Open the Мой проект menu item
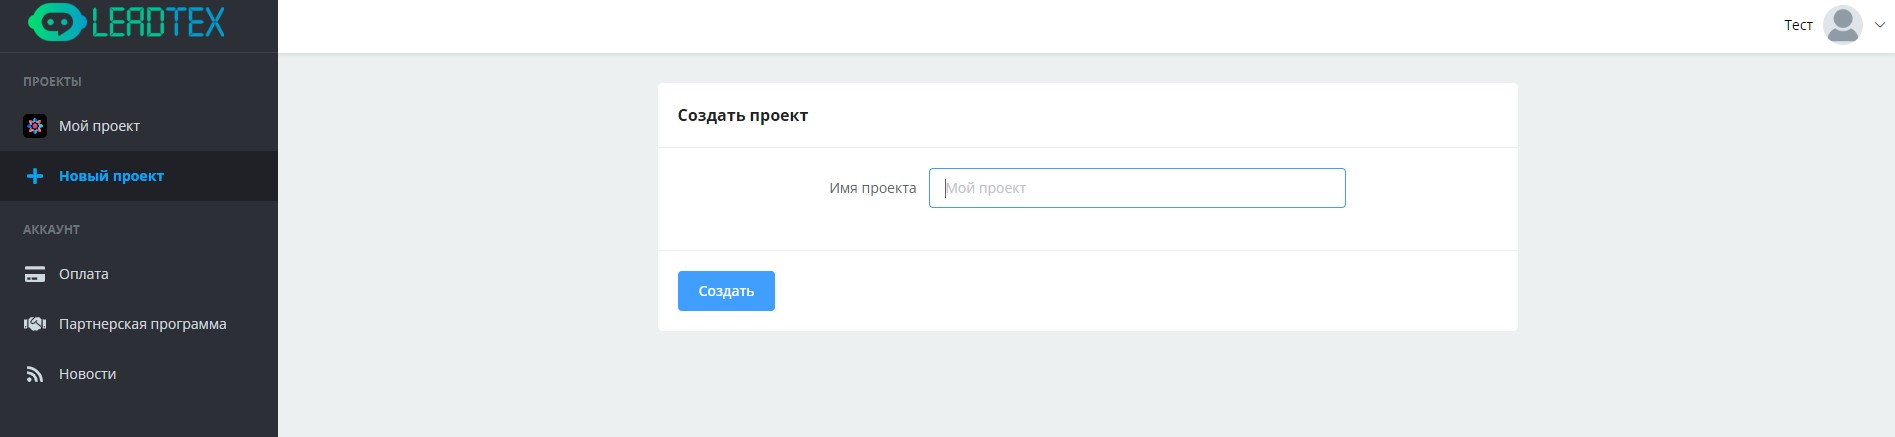Screen dimensions: 1895x437 pyautogui.click(x=99, y=126)
